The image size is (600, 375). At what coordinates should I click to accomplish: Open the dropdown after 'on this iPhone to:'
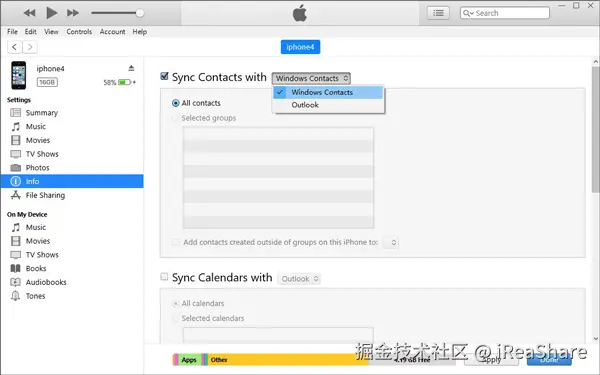pos(391,243)
